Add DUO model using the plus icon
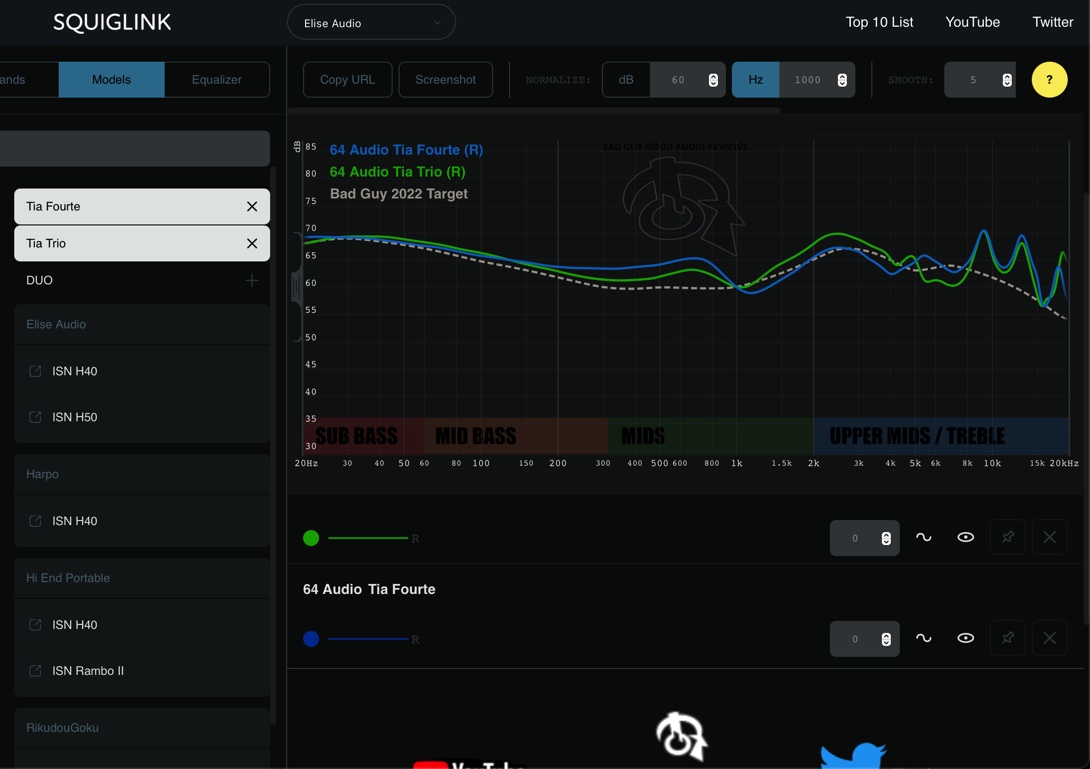1090x769 pixels. tap(252, 280)
